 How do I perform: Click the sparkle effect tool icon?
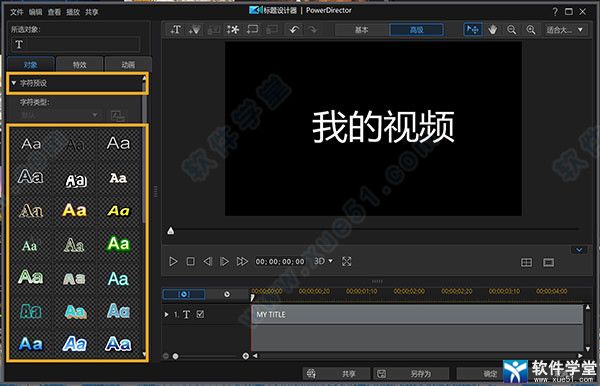coord(233,29)
